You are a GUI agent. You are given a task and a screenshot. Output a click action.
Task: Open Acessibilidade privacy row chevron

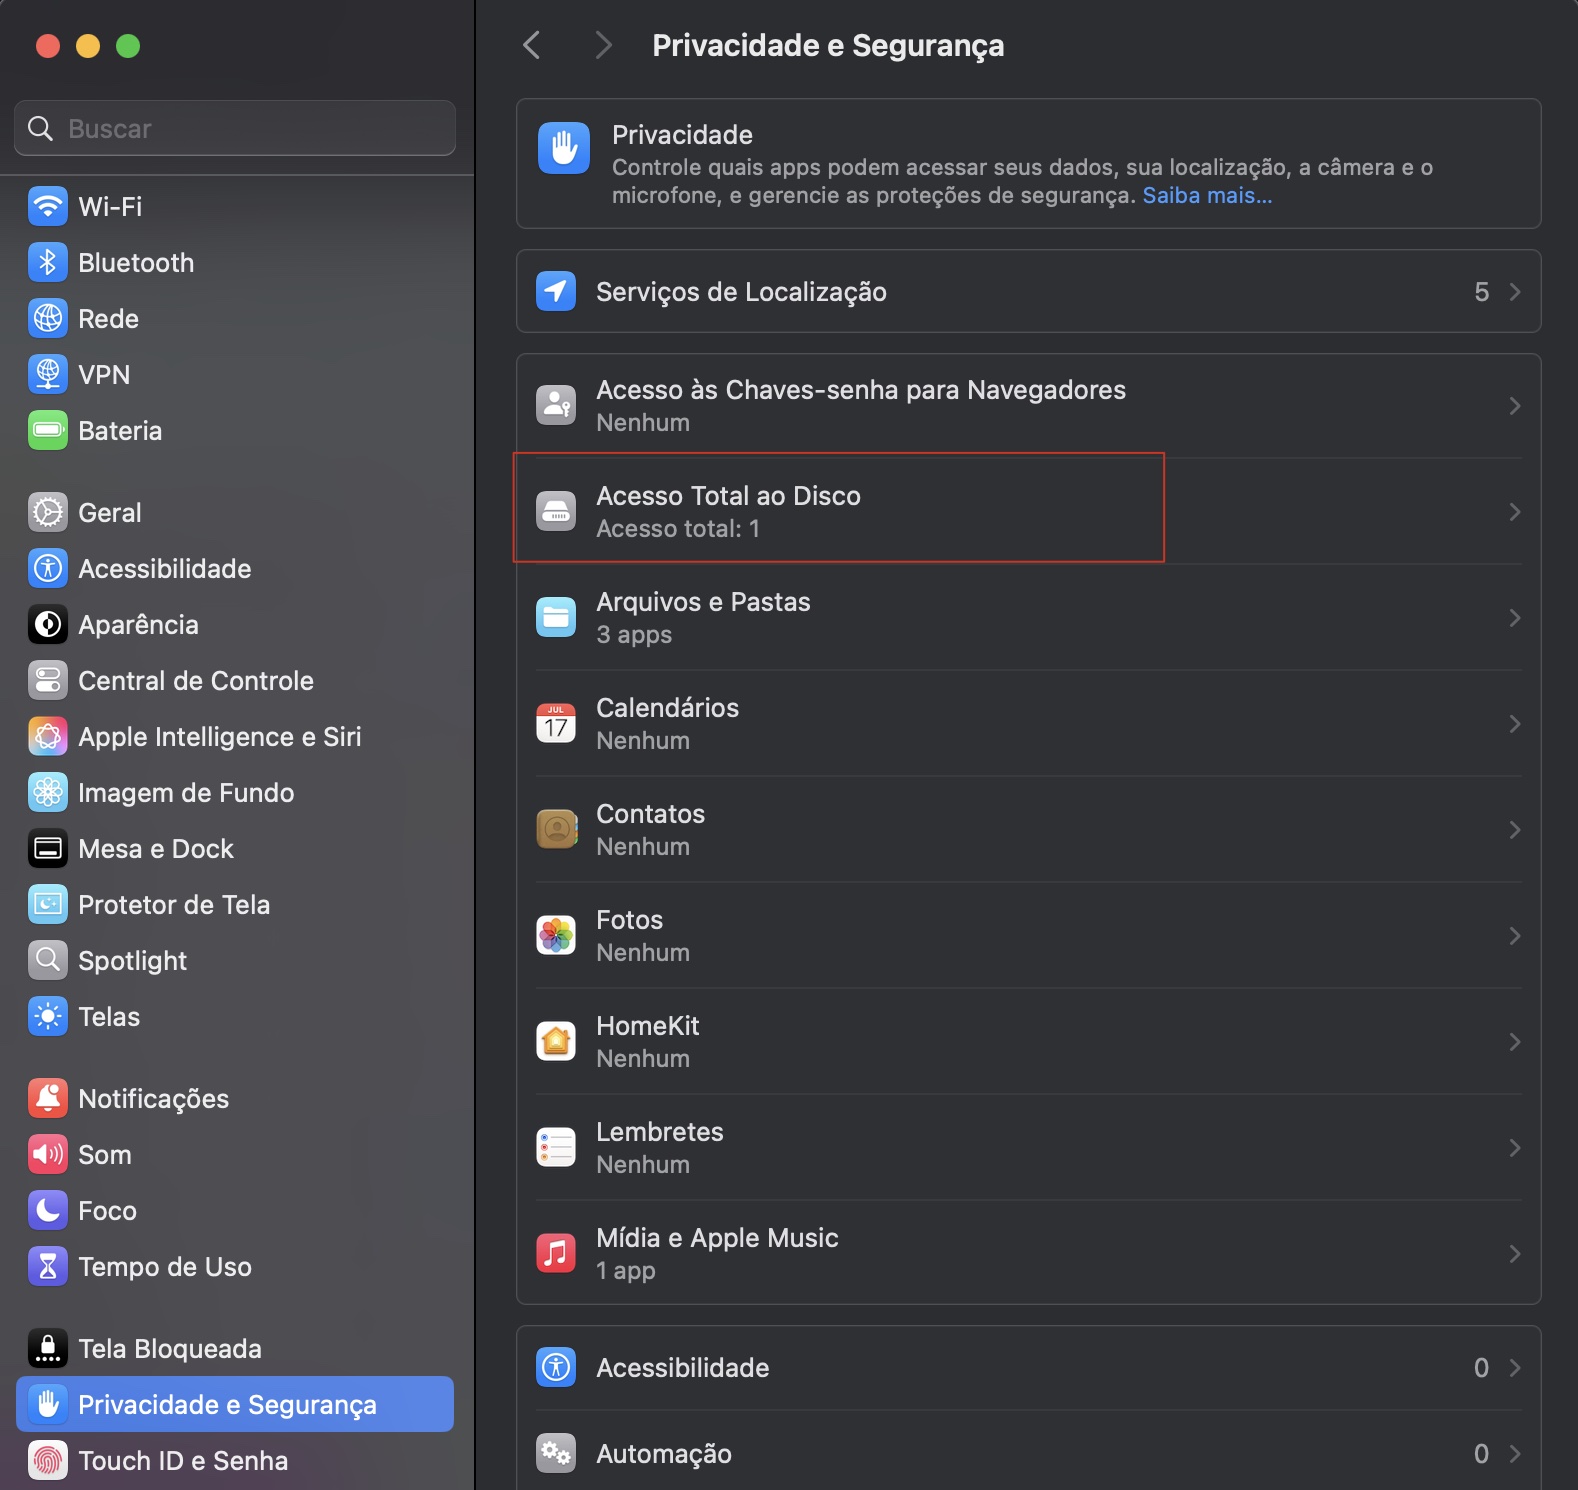coord(1515,1368)
